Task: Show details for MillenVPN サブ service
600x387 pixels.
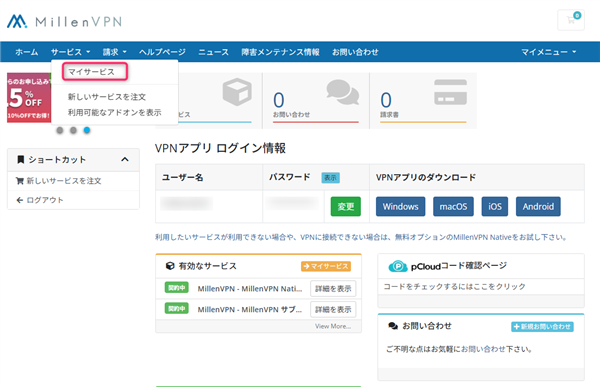Action: [x=333, y=309]
